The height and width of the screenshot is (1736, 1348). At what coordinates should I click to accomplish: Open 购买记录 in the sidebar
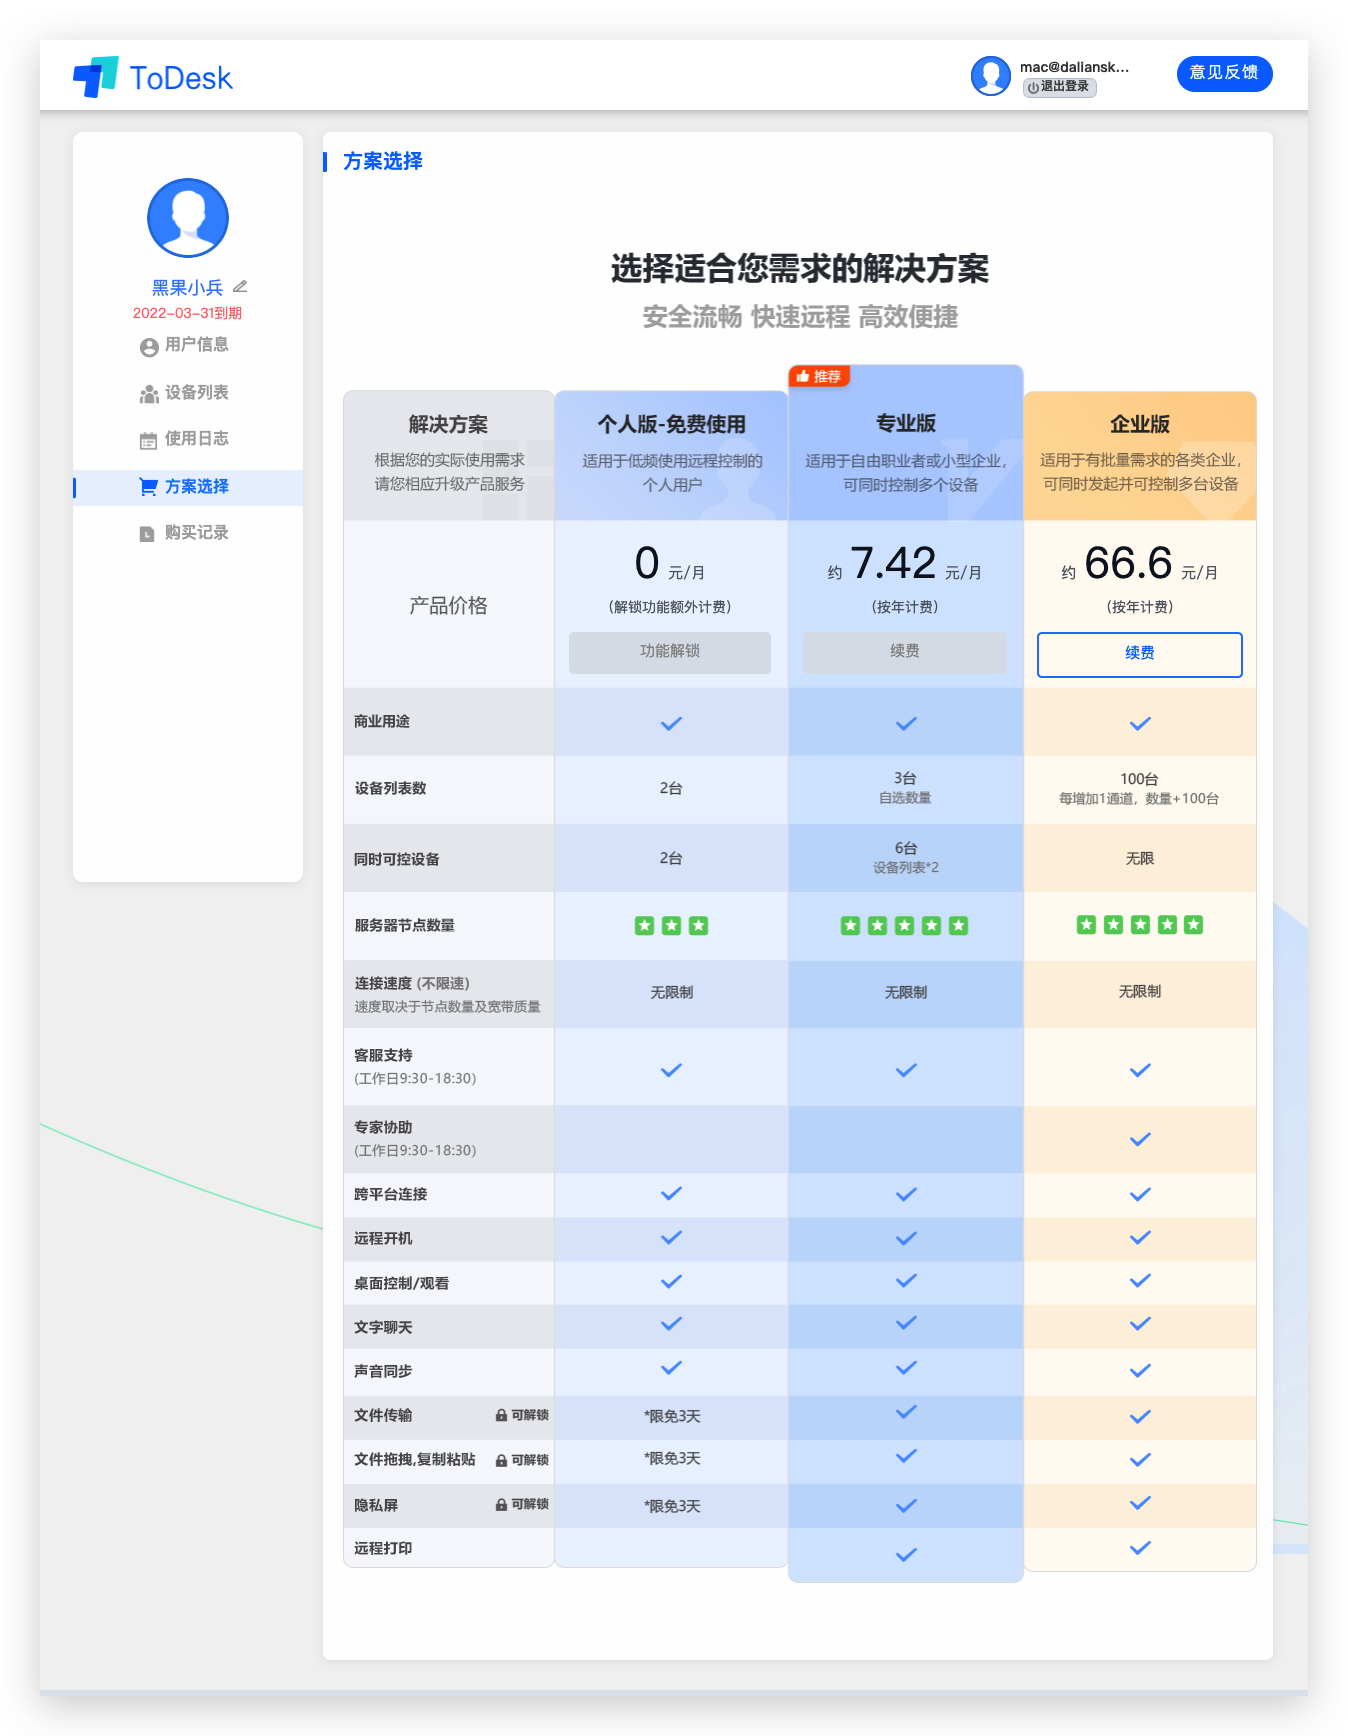pyautogui.click(x=188, y=533)
